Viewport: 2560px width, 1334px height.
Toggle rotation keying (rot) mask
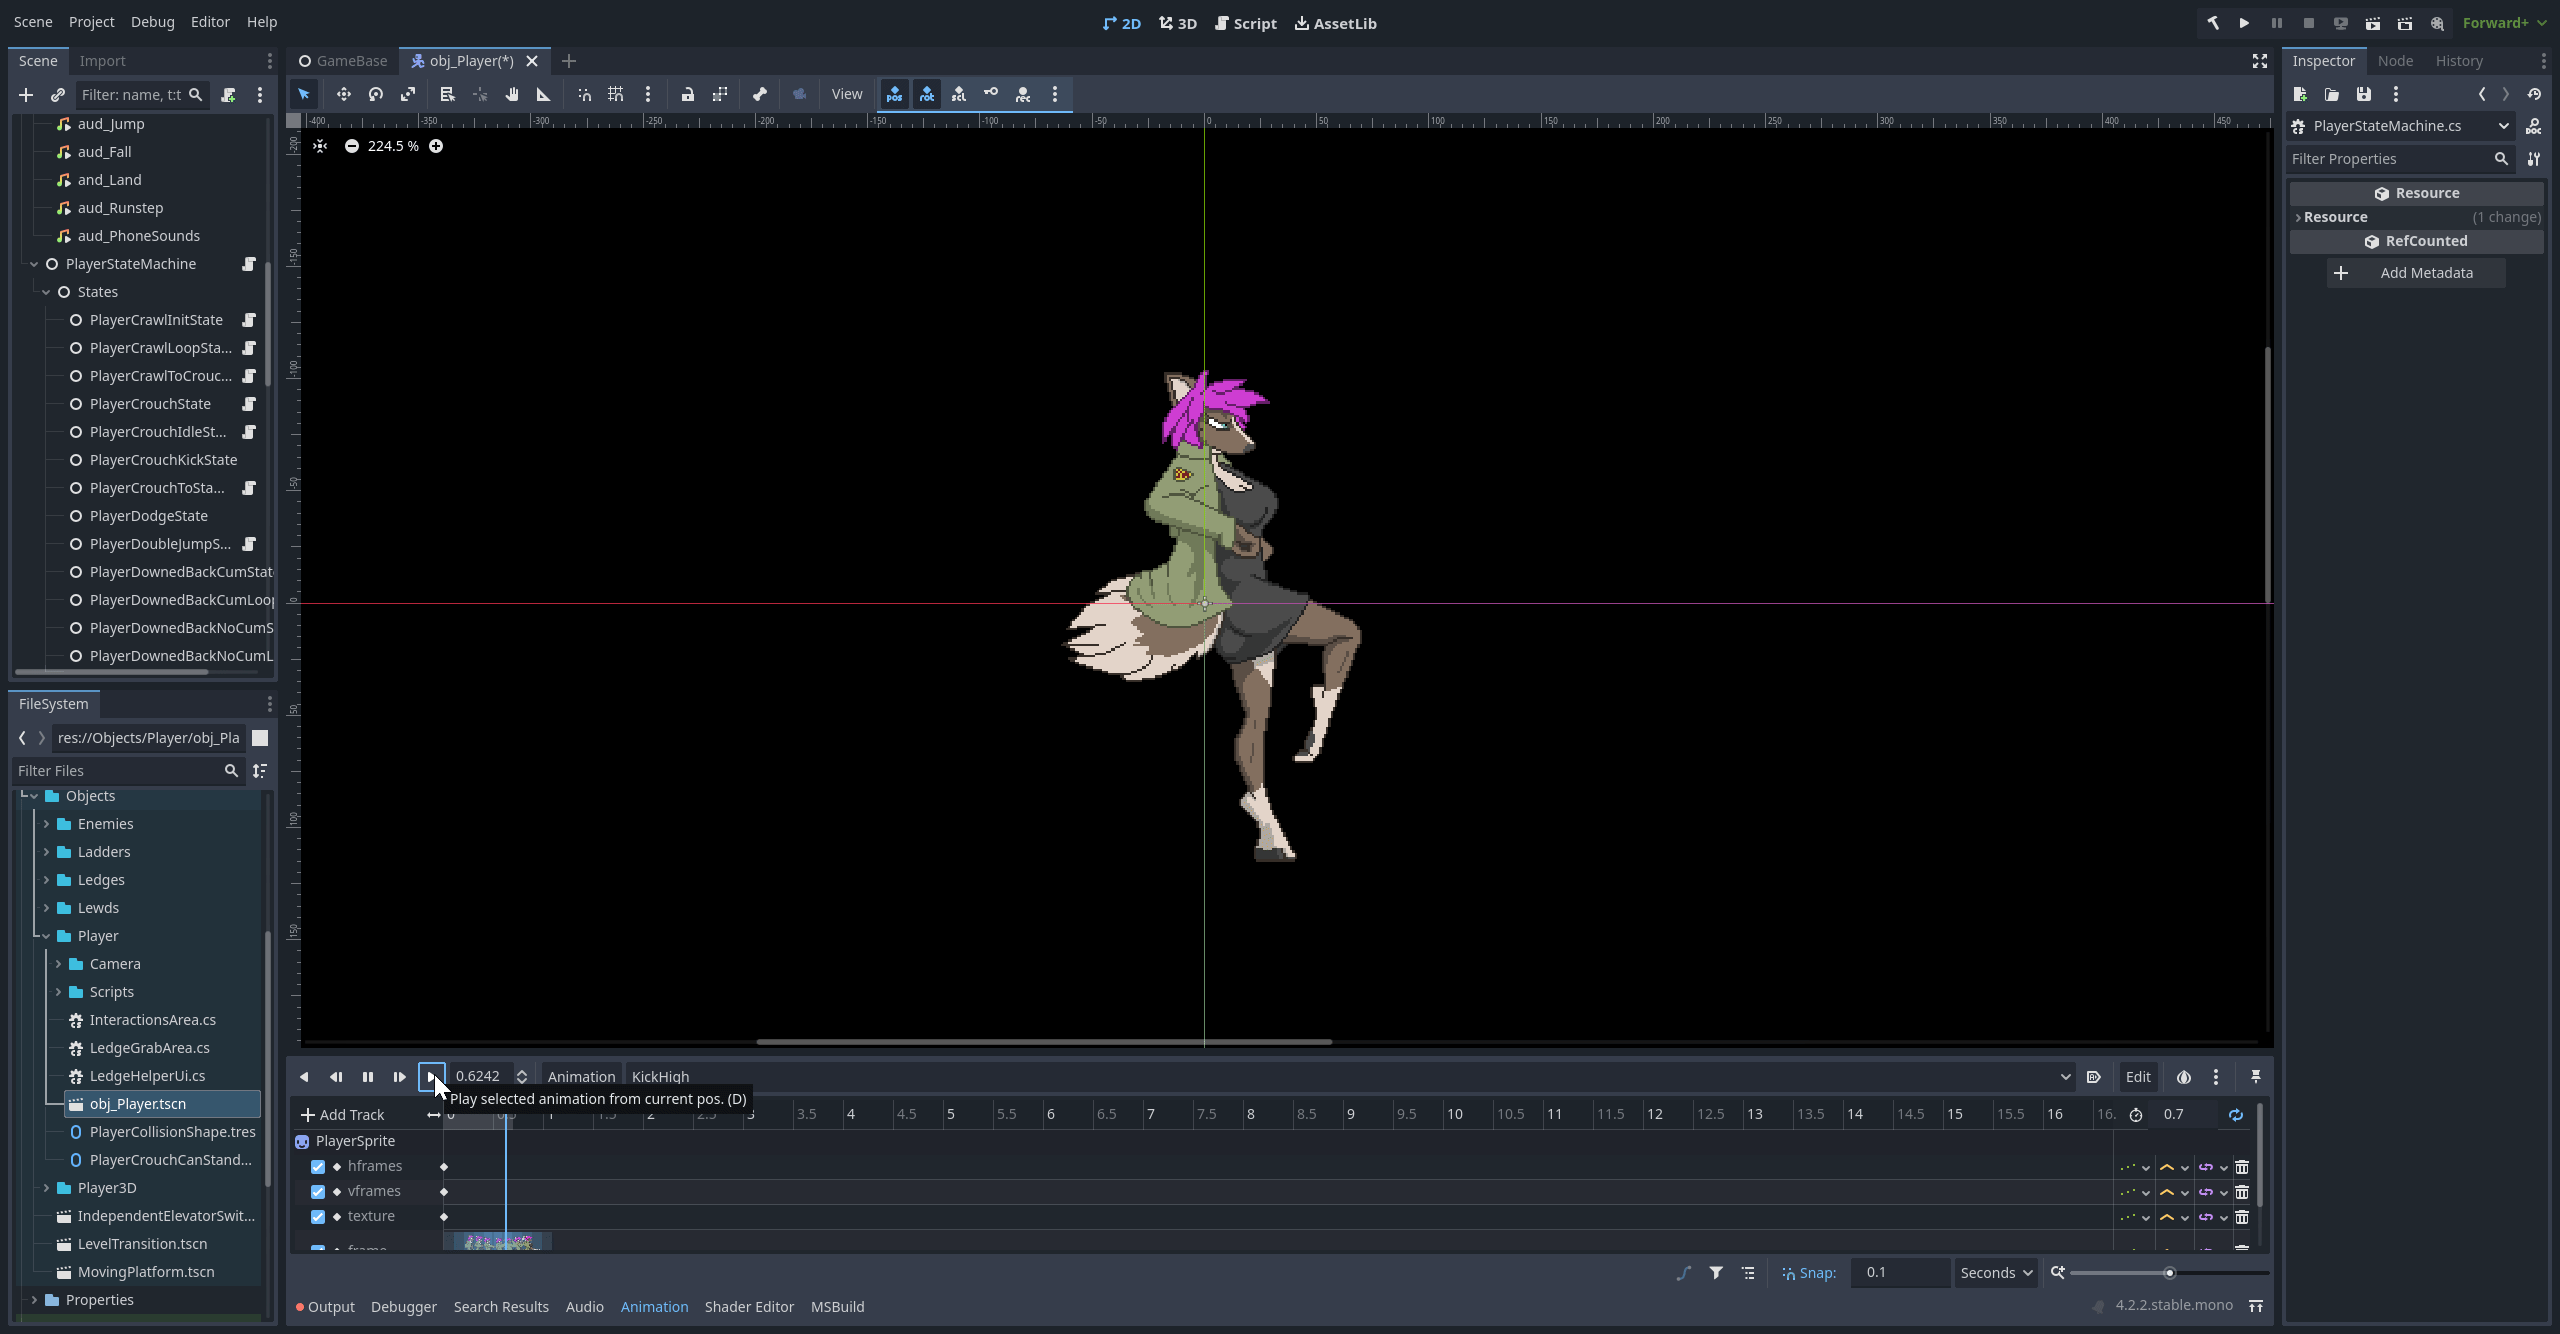tap(927, 94)
